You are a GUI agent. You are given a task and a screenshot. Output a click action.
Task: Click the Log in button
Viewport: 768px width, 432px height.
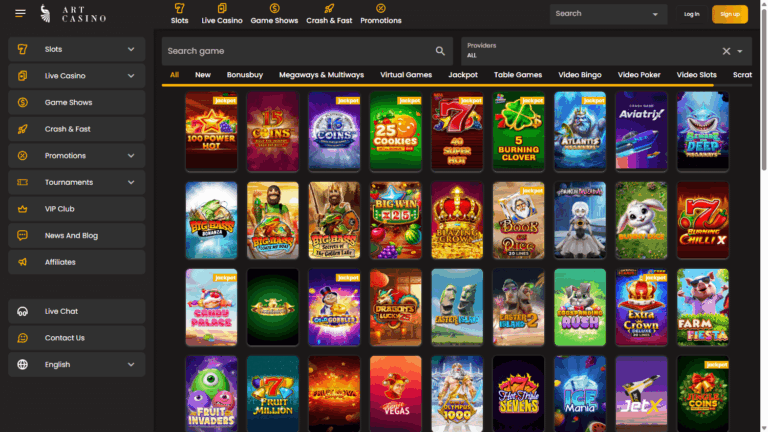tap(691, 14)
